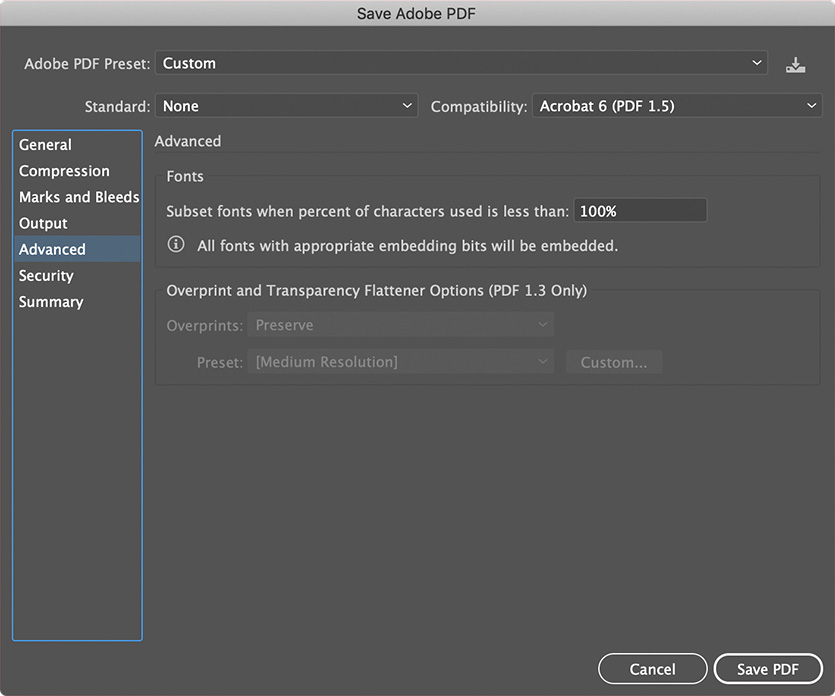Click the subset fonts 100% input field
The width and height of the screenshot is (835, 696).
click(x=640, y=211)
